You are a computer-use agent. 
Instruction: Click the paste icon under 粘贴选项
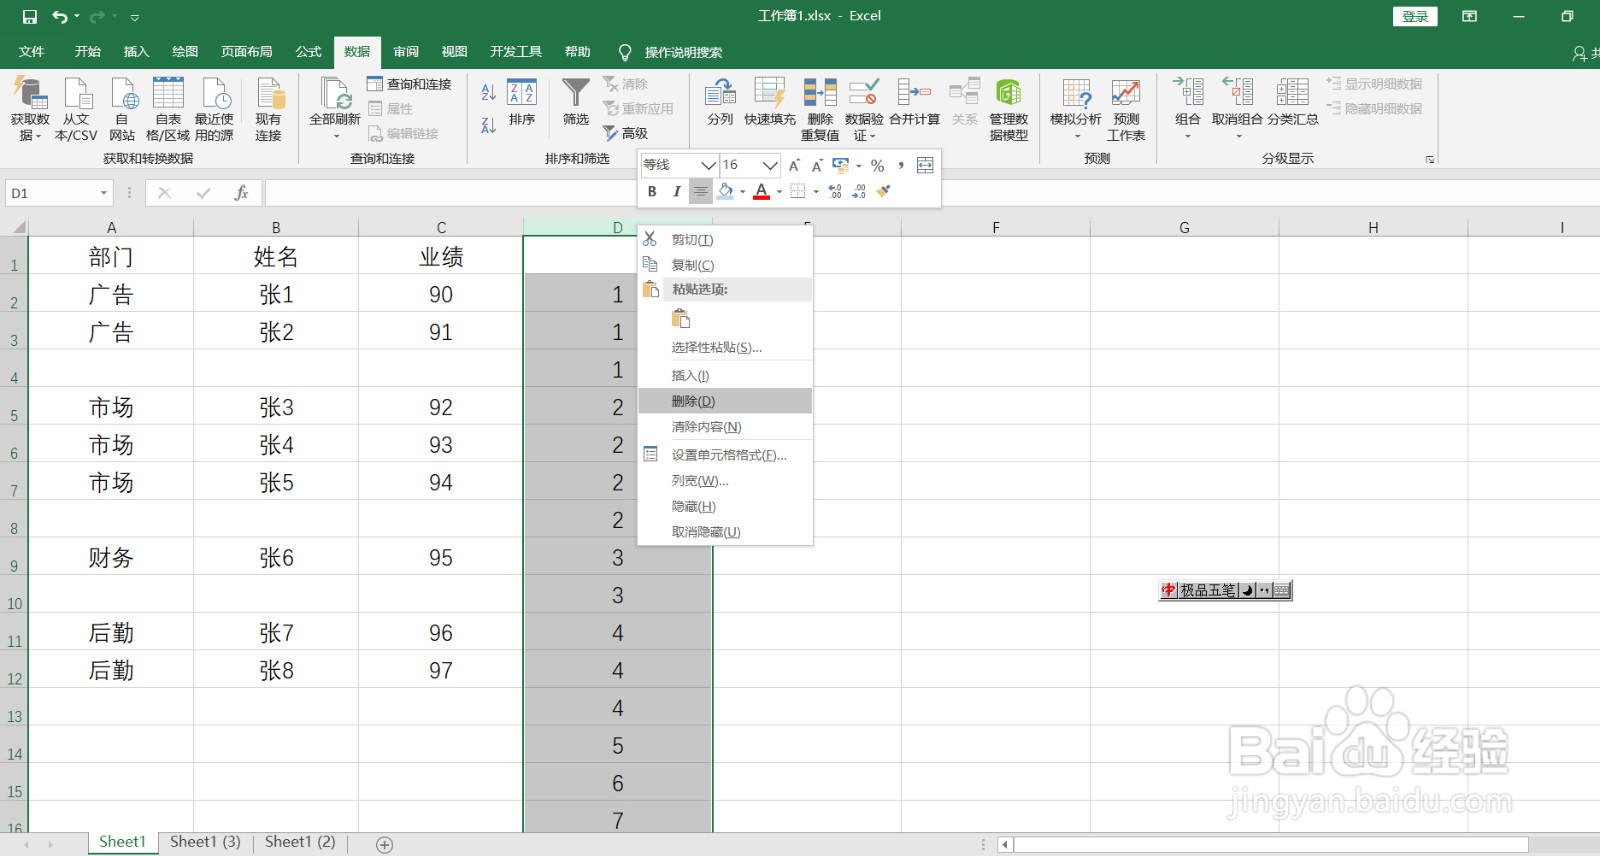[x=681, y=319]
